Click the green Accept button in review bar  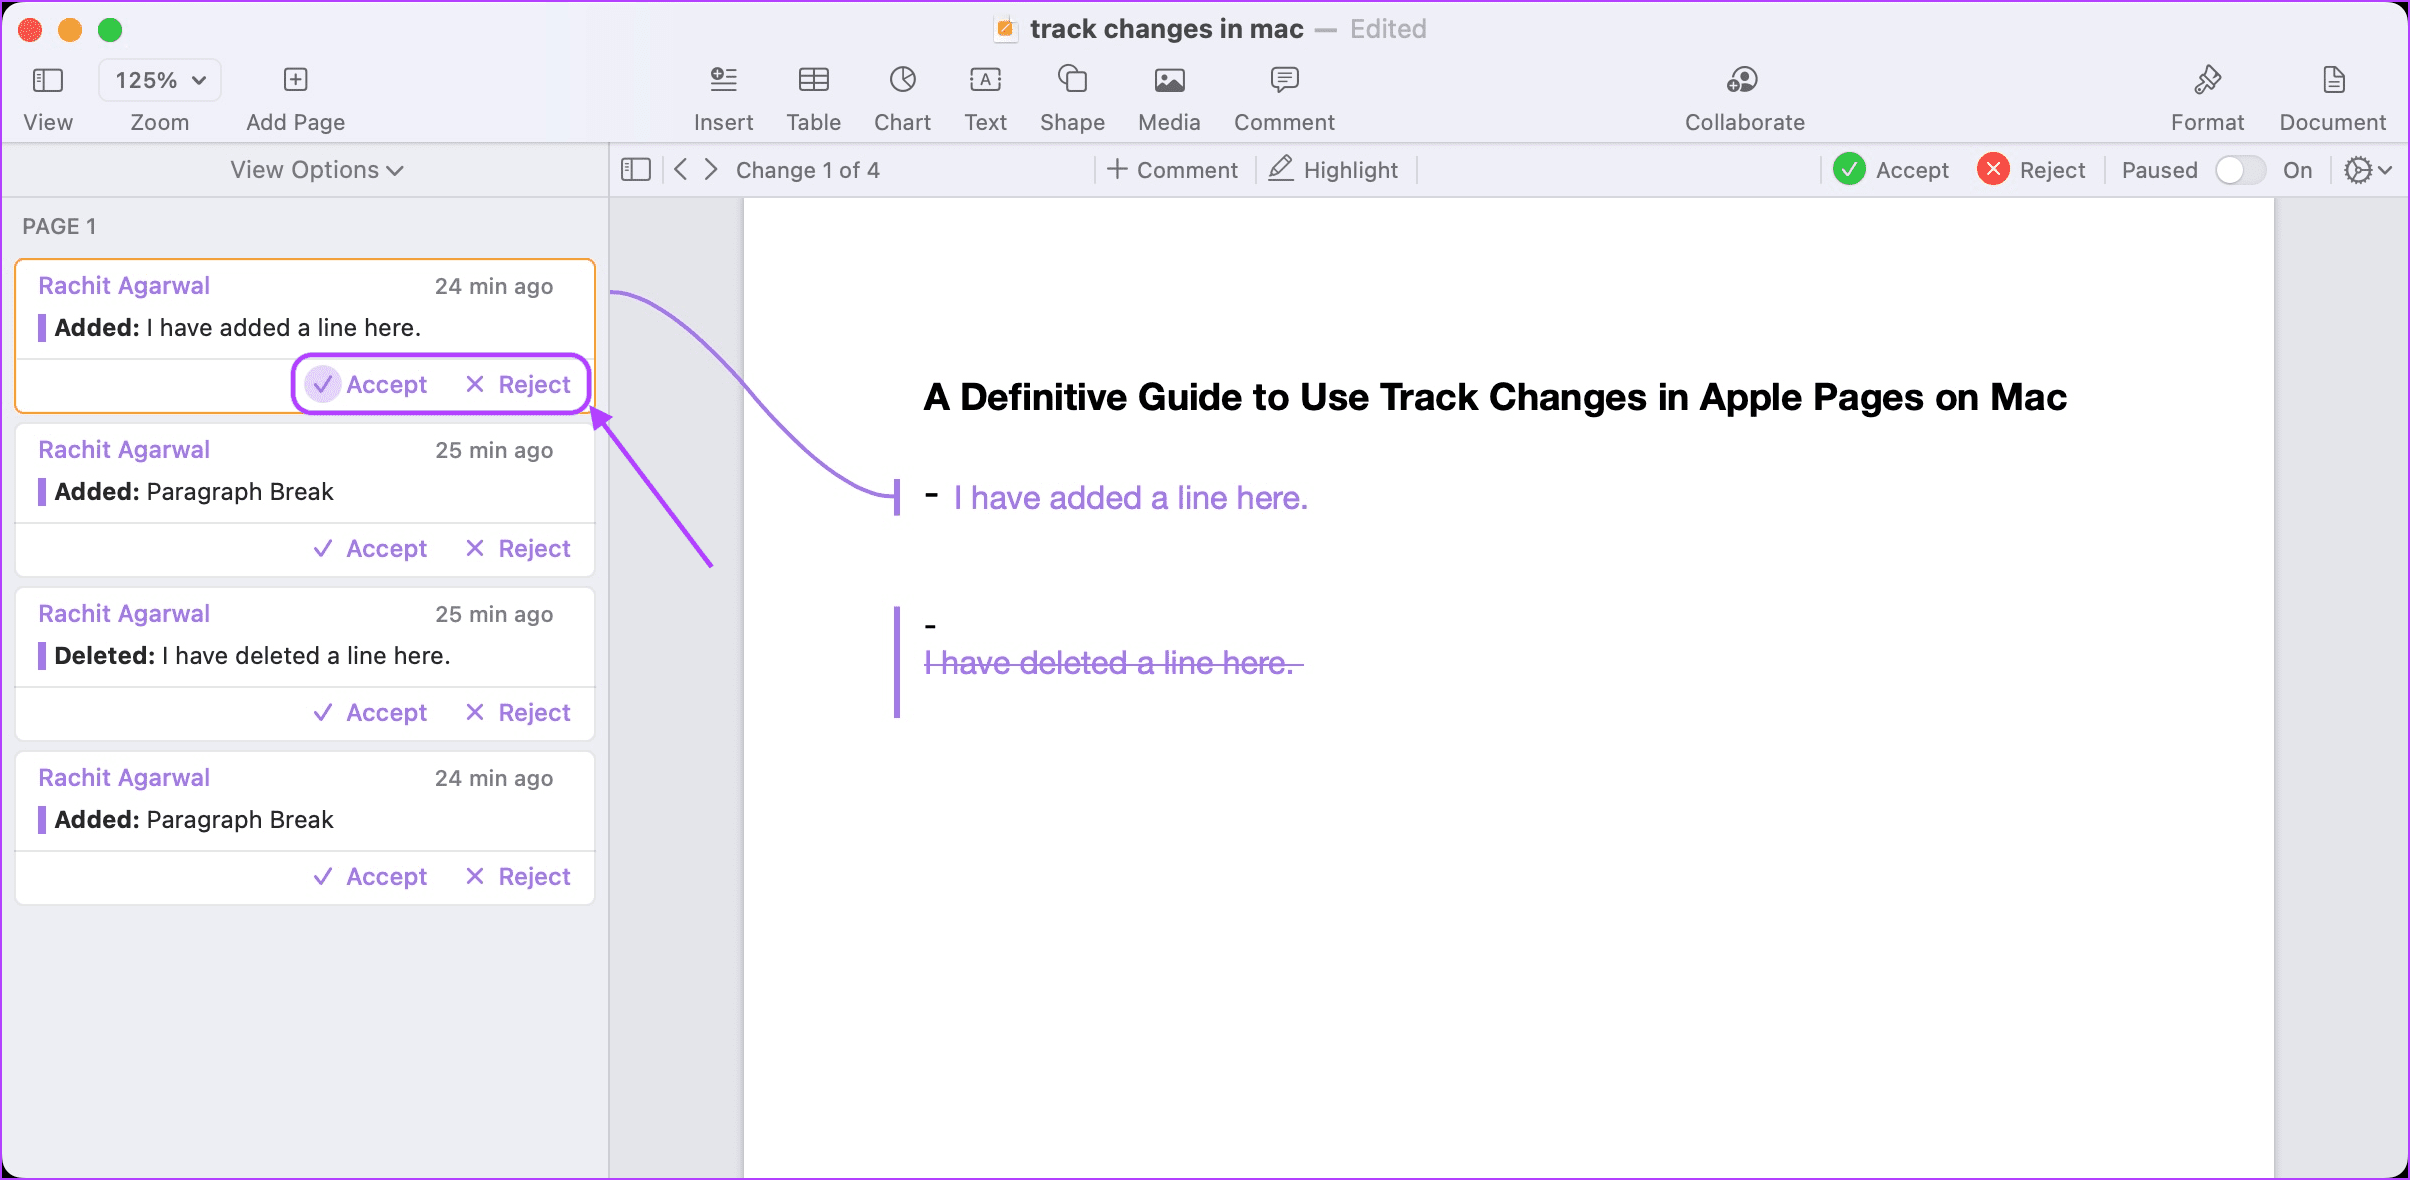coord(1890,170)
